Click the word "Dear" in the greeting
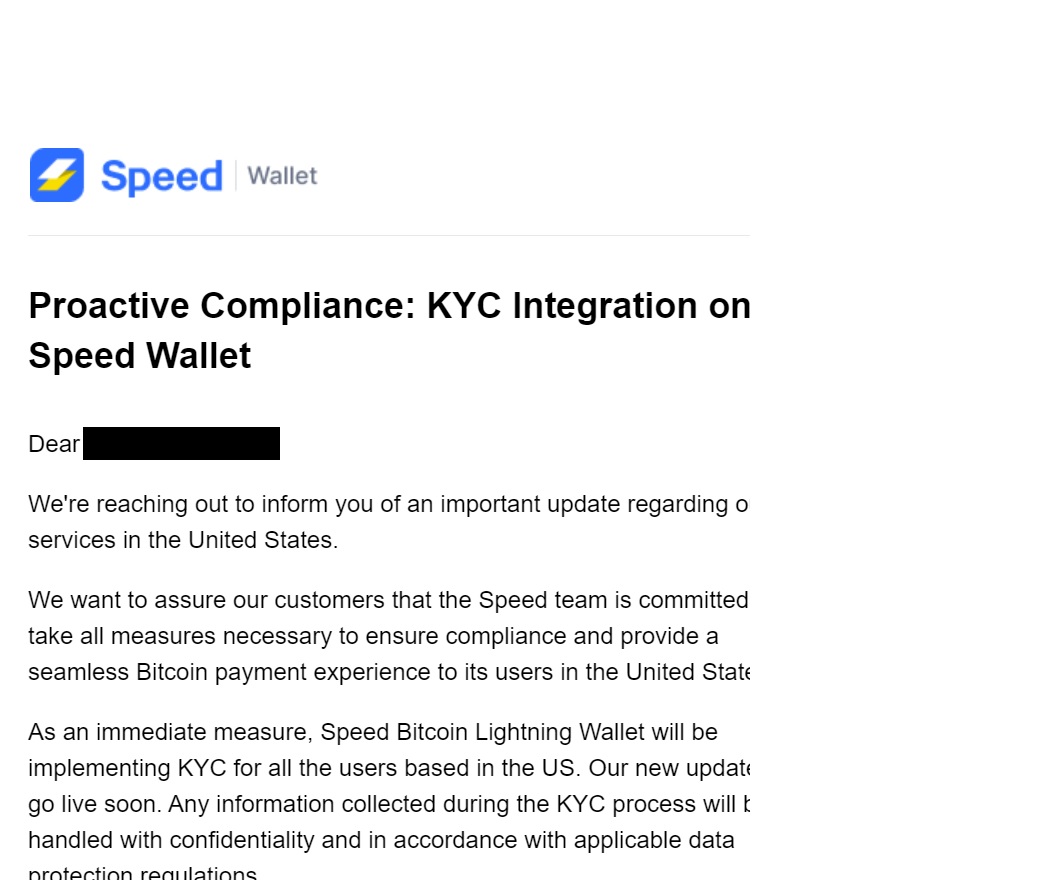 coord(54,444)
